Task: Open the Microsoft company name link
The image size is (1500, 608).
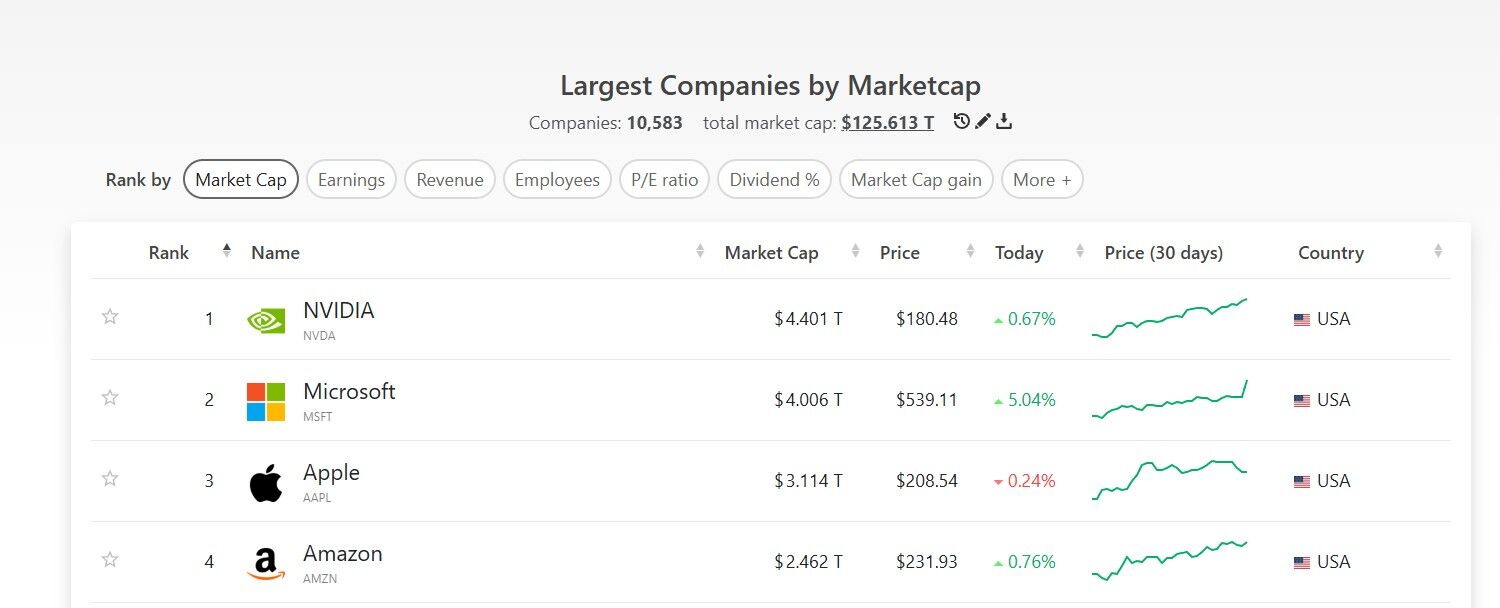Action: click(x=349, y=392)
